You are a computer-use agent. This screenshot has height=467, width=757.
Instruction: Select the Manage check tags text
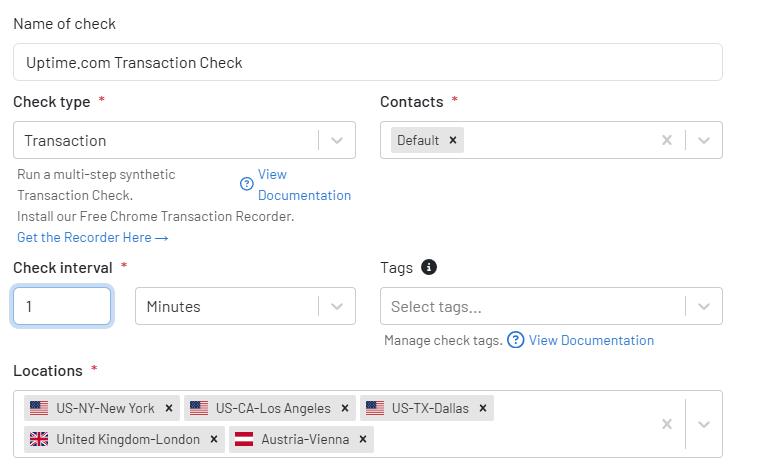pos(443,340)
